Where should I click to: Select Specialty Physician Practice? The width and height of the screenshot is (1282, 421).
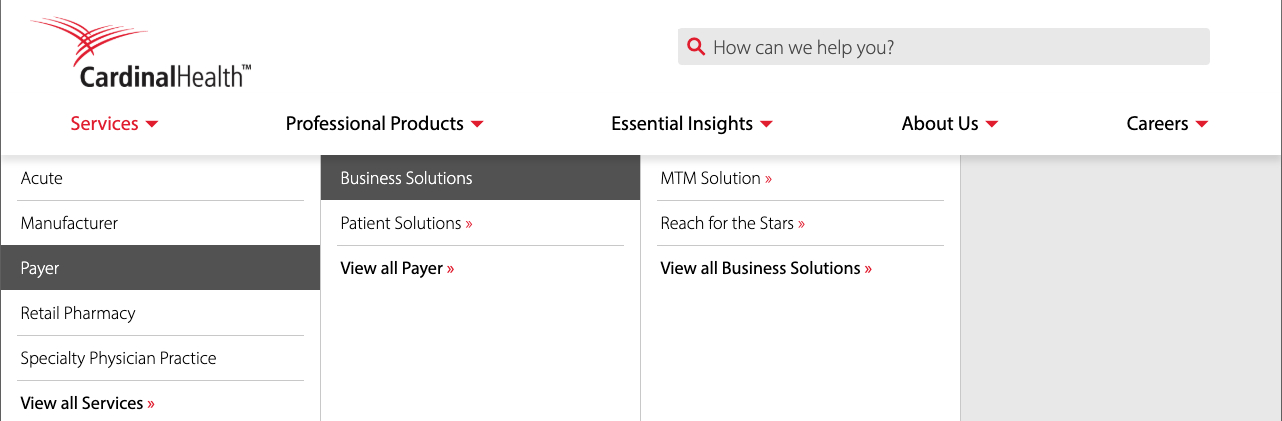[118, 358]
